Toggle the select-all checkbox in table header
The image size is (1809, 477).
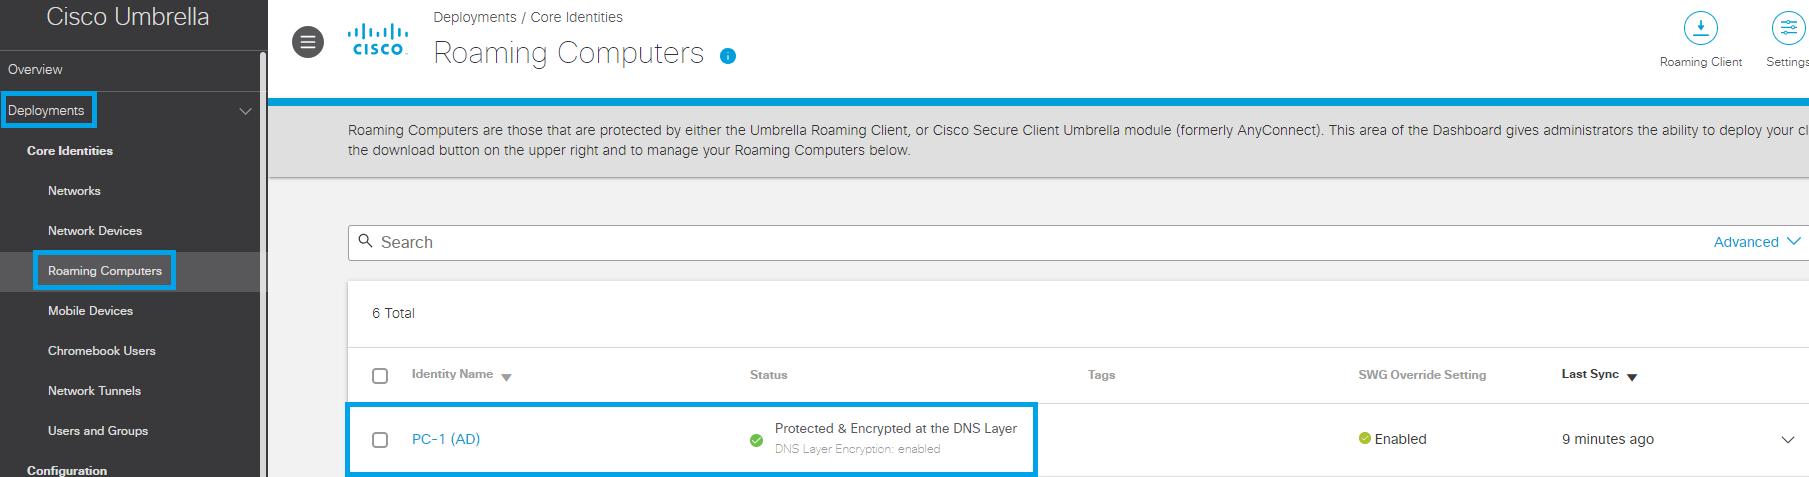tap(380, 376)
